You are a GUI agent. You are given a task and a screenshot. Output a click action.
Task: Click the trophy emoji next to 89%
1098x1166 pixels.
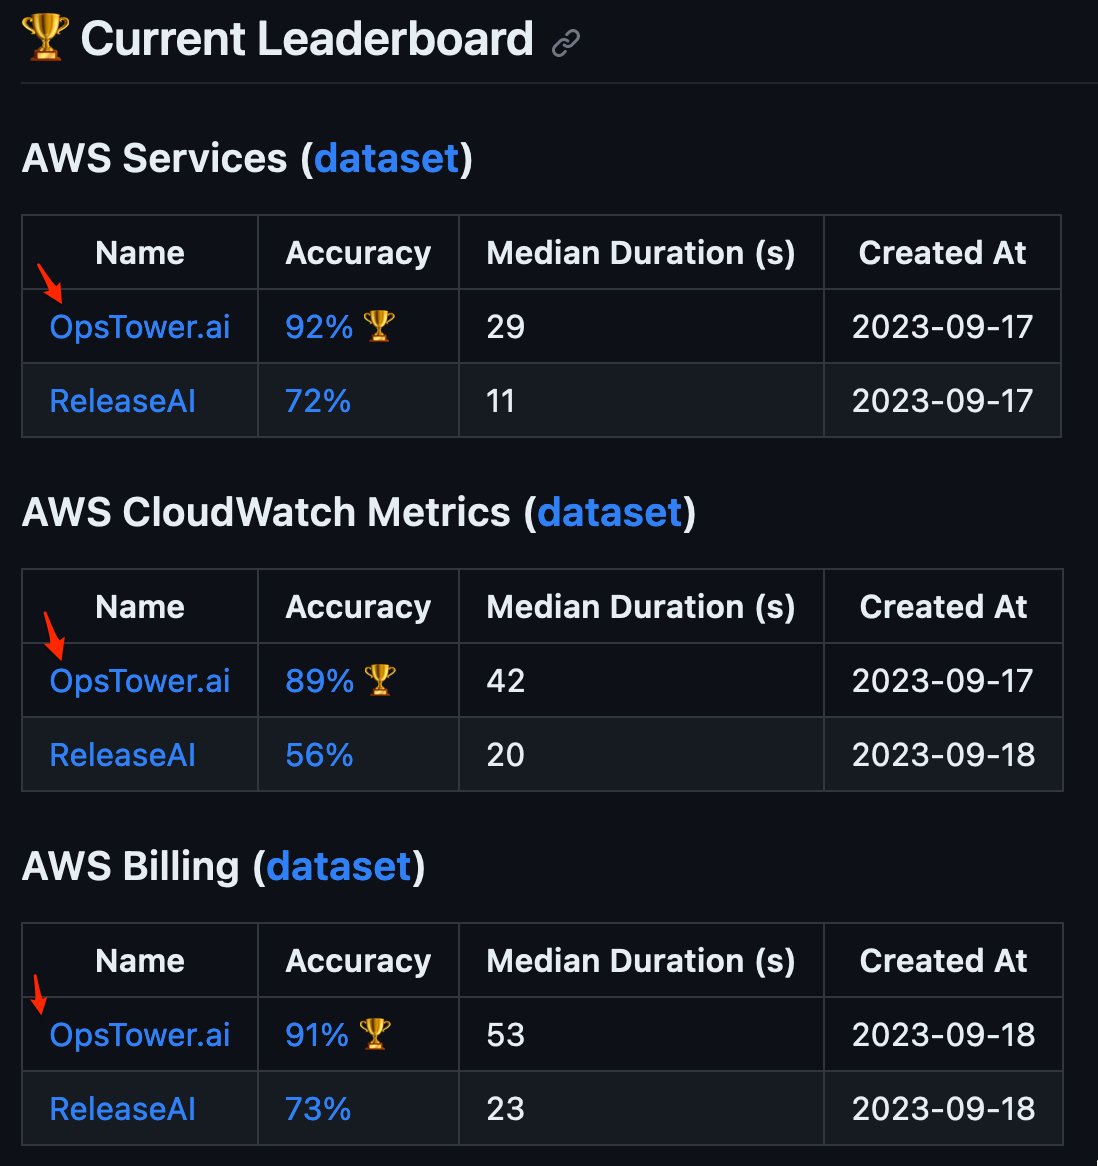[x=380, y=680]
